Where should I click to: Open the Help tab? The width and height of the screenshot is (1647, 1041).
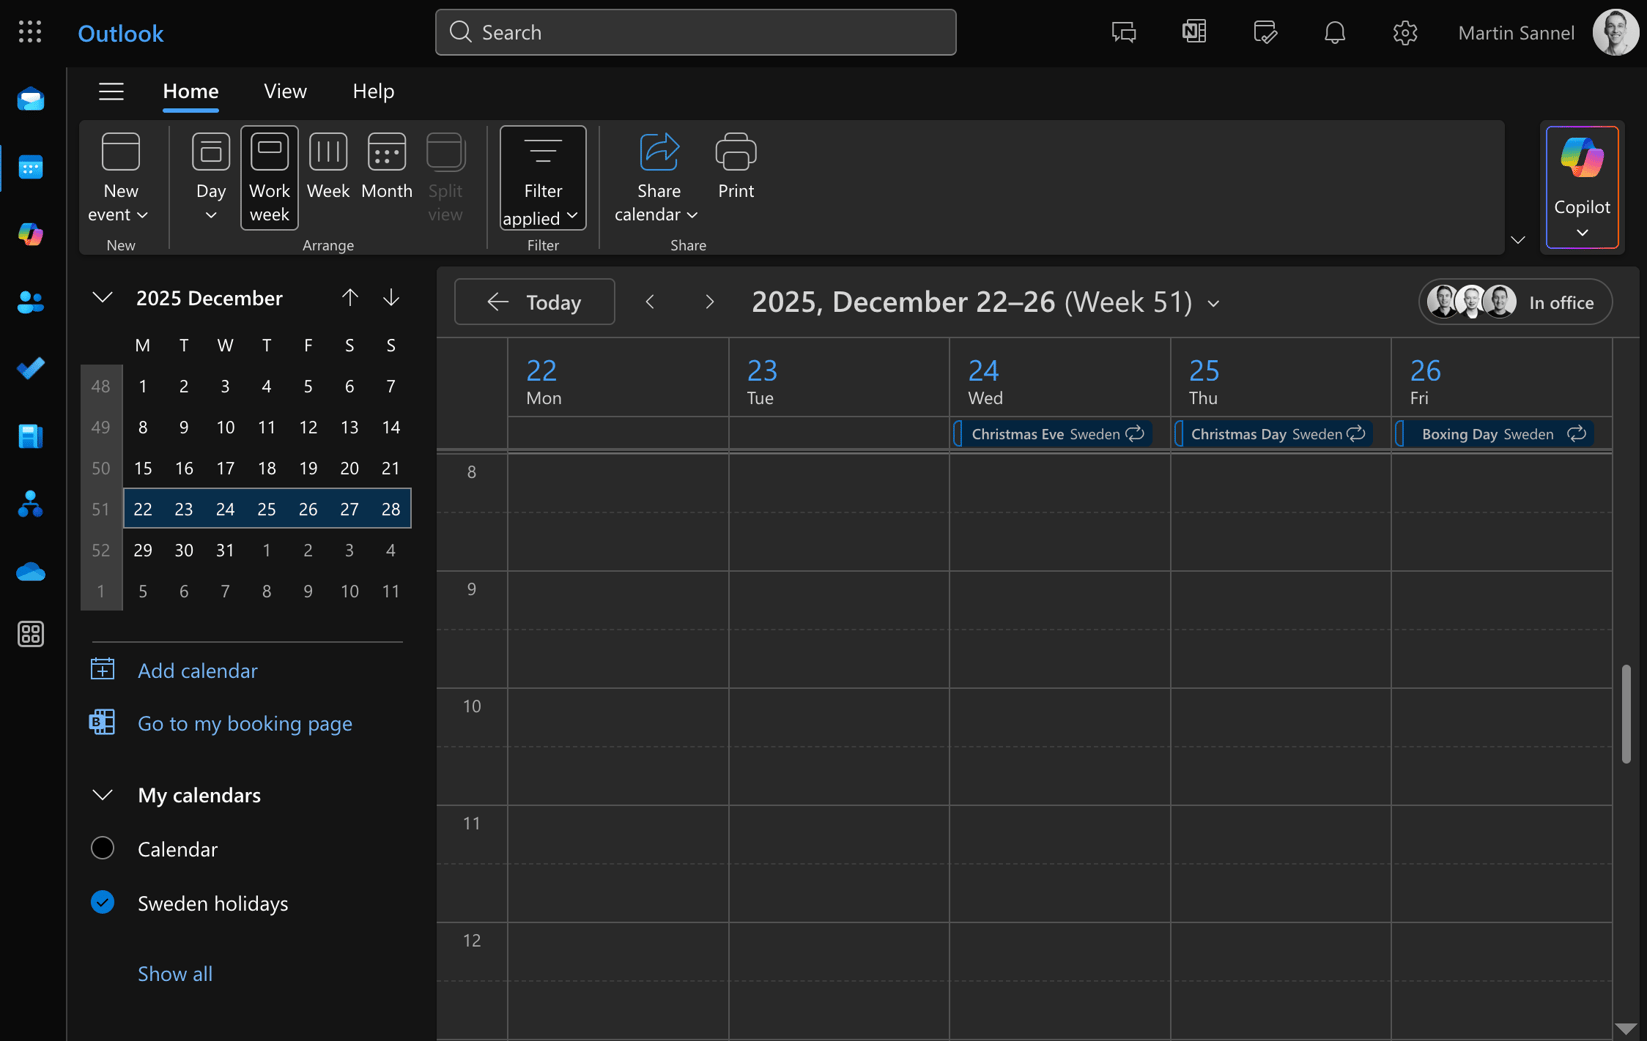pyautogui.click(x=373, y=91)
